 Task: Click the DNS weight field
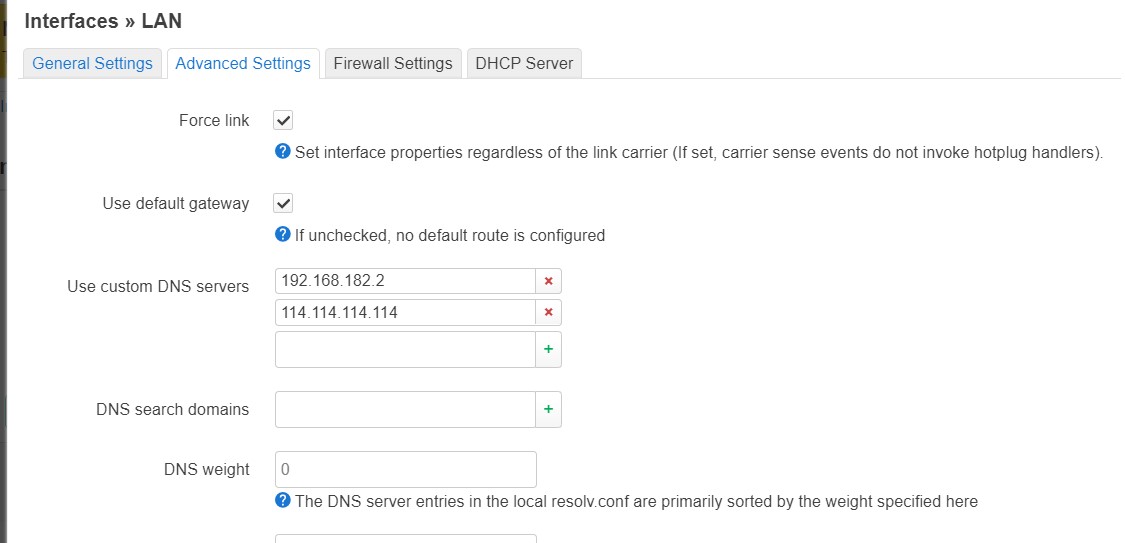405,469
